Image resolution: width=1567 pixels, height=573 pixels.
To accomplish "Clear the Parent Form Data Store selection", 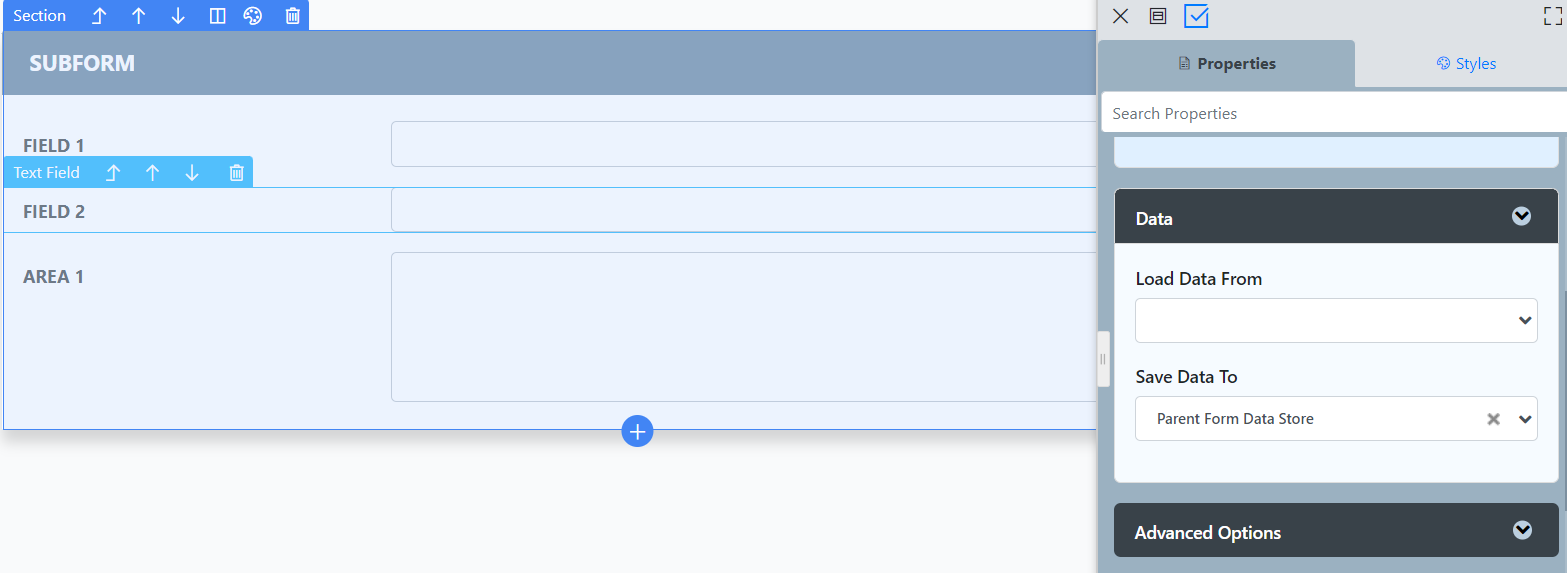I will coord(1493,419).
